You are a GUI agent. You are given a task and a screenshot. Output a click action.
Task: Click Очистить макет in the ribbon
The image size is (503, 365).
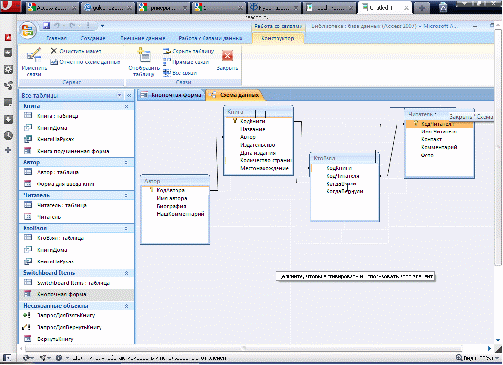[x=76, y=51]
